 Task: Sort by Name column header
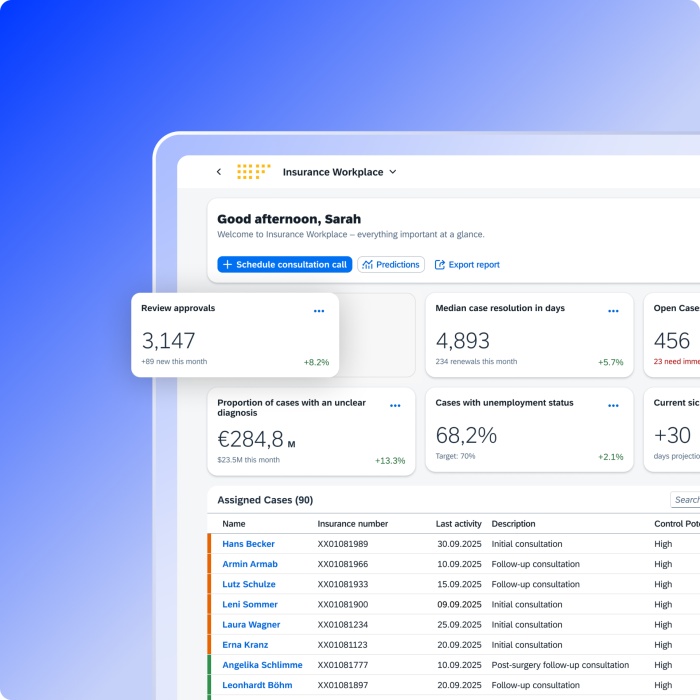tap(233, 524)
